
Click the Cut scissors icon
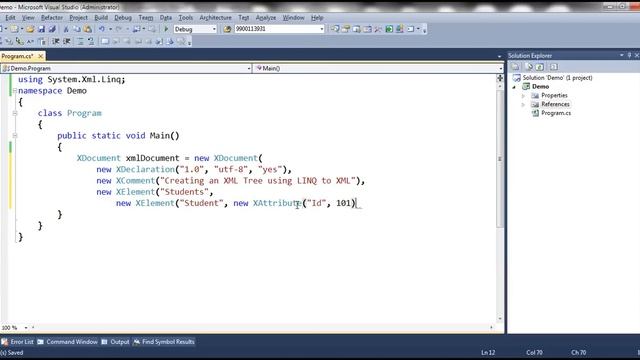tap(66, 29)
